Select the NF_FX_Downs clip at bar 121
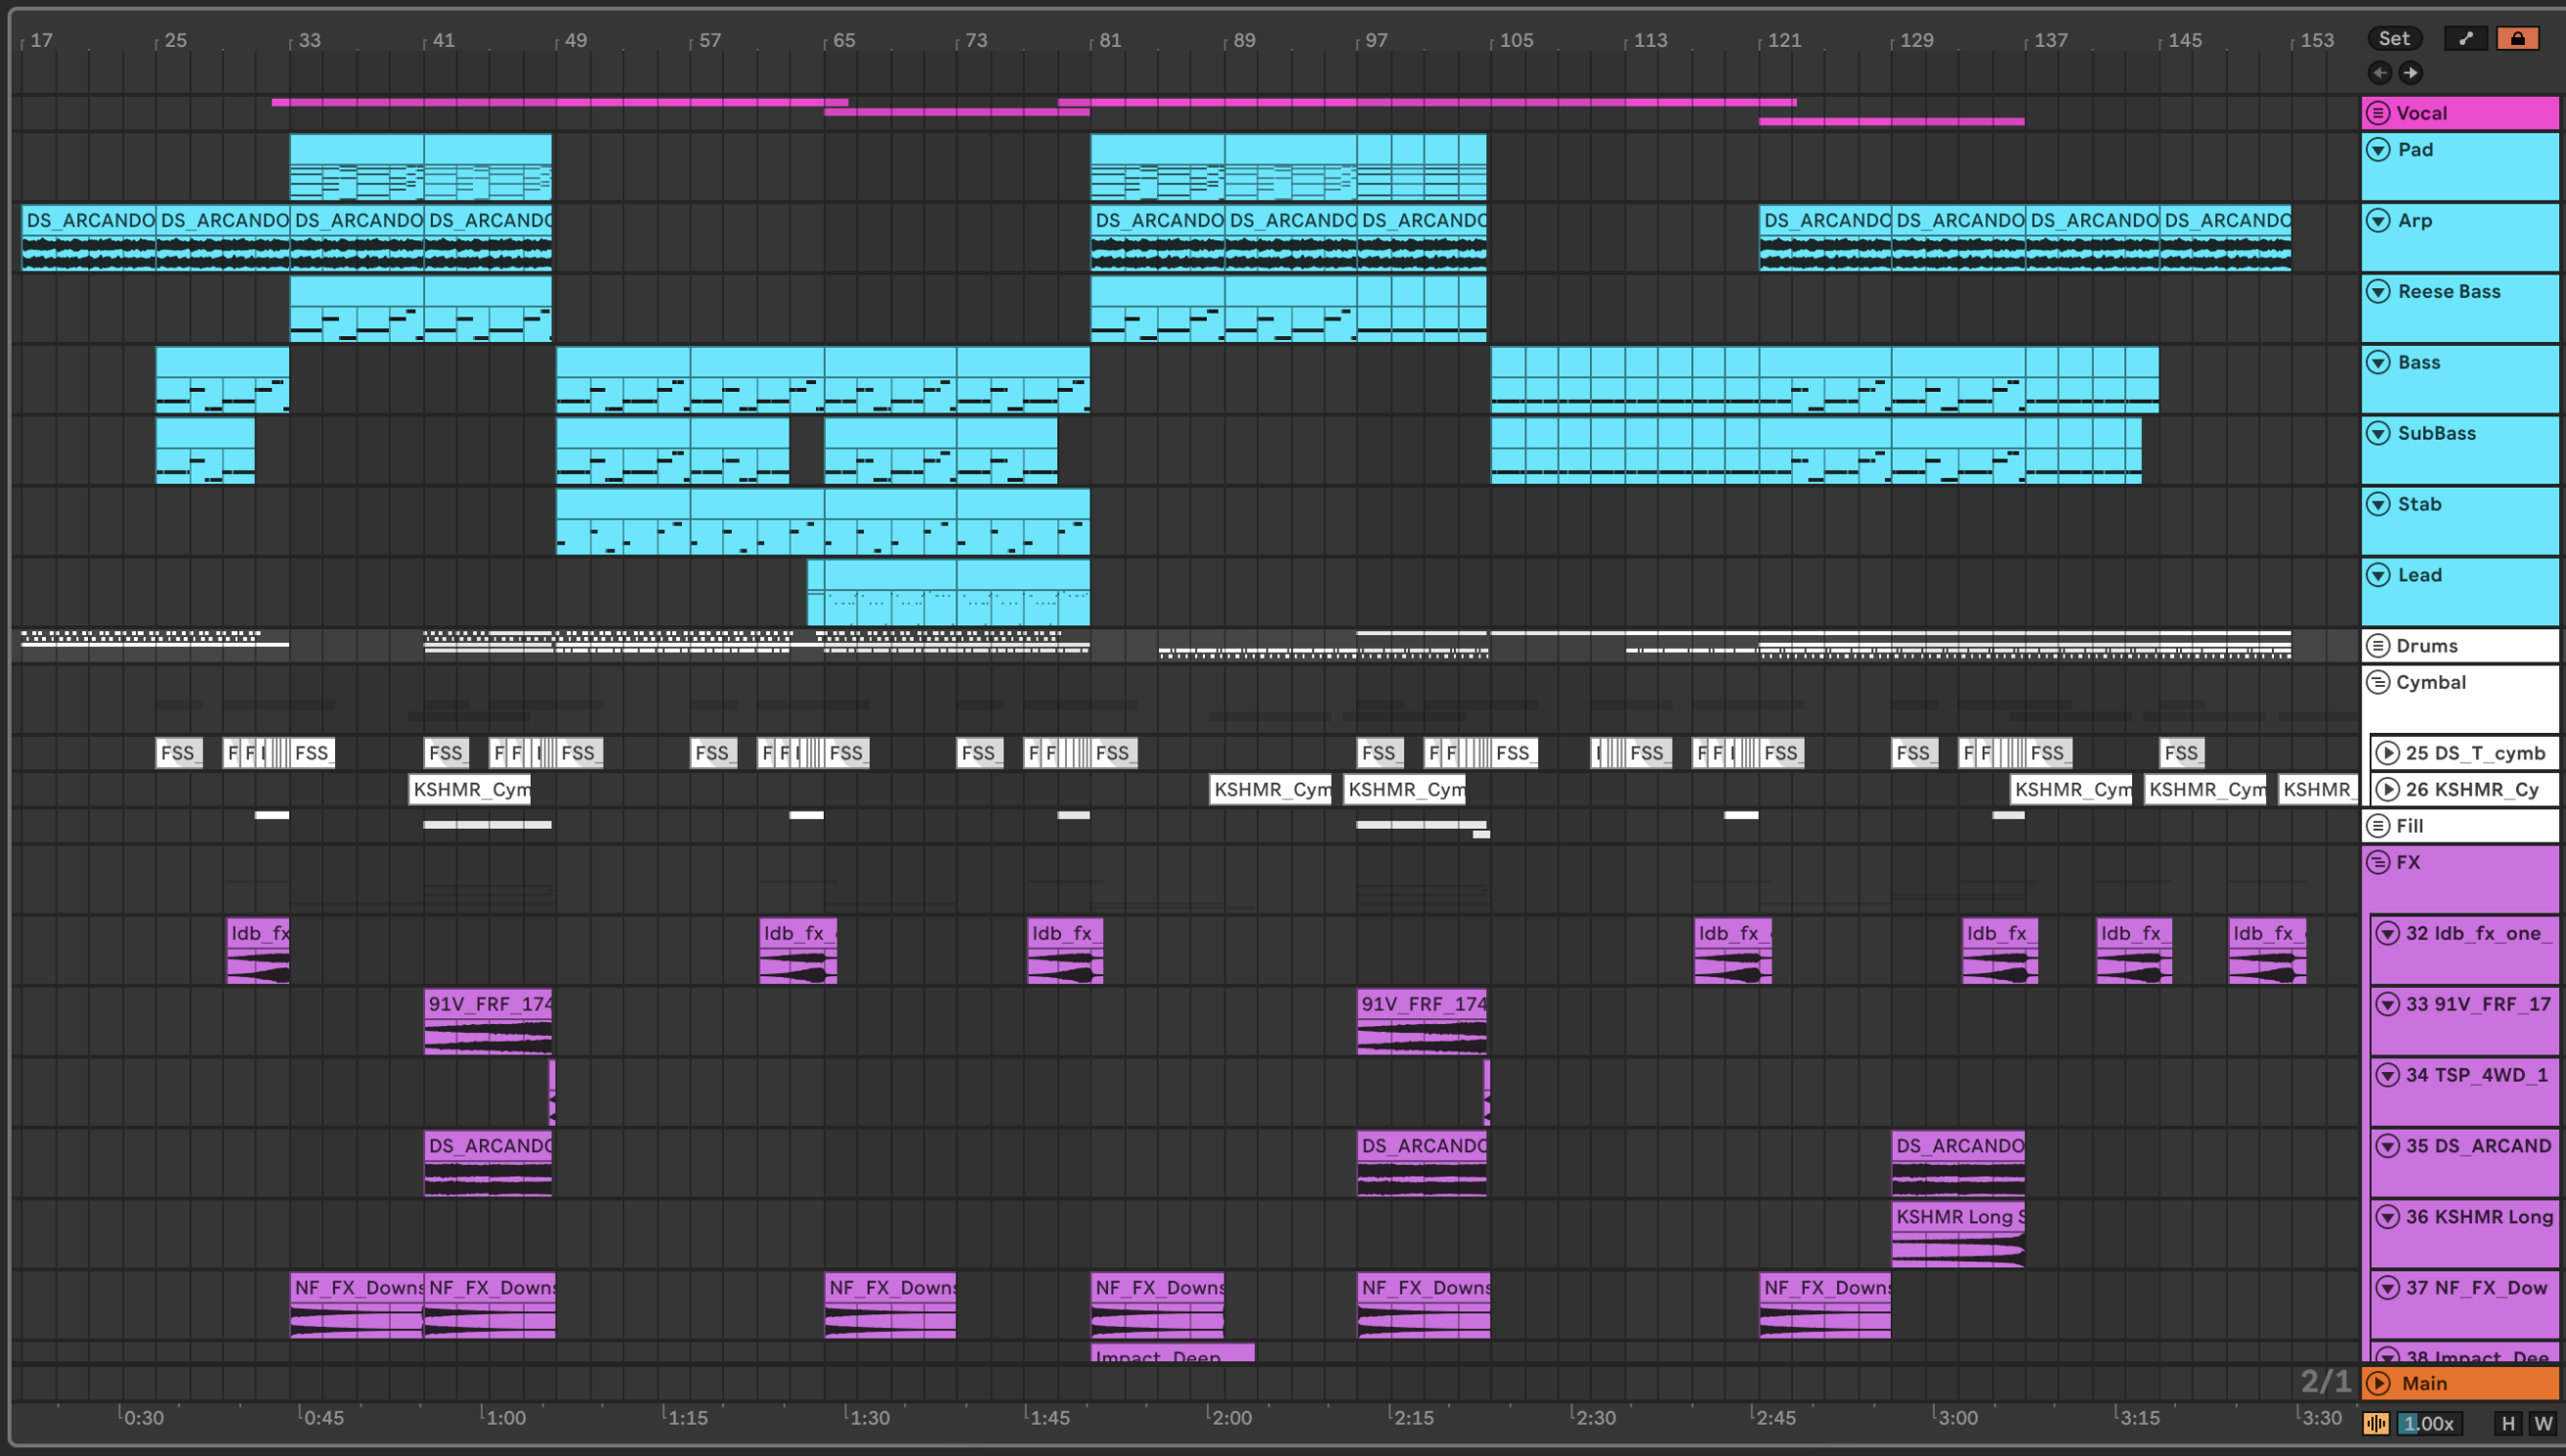This screenshot has height=1456, width=2566. [1825, 1305]
